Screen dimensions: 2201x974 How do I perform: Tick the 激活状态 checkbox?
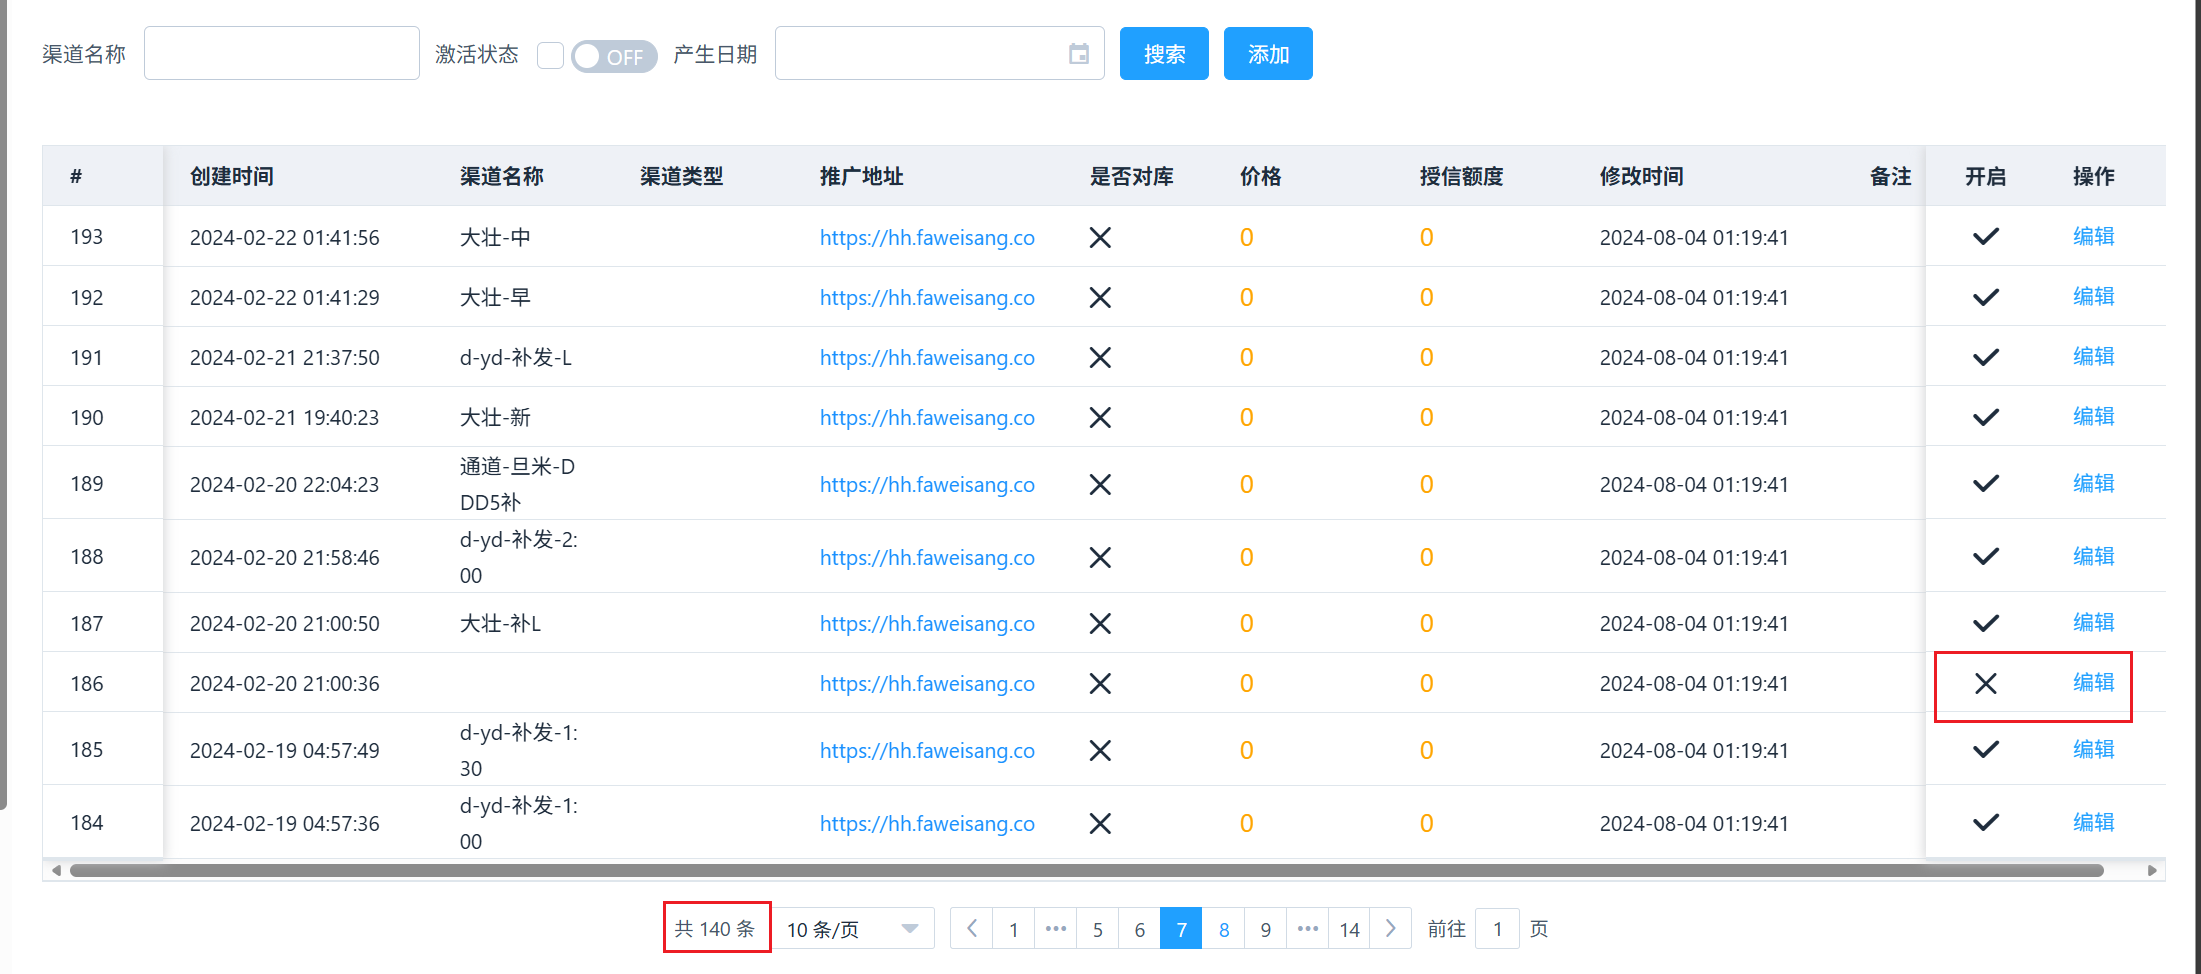550,55
